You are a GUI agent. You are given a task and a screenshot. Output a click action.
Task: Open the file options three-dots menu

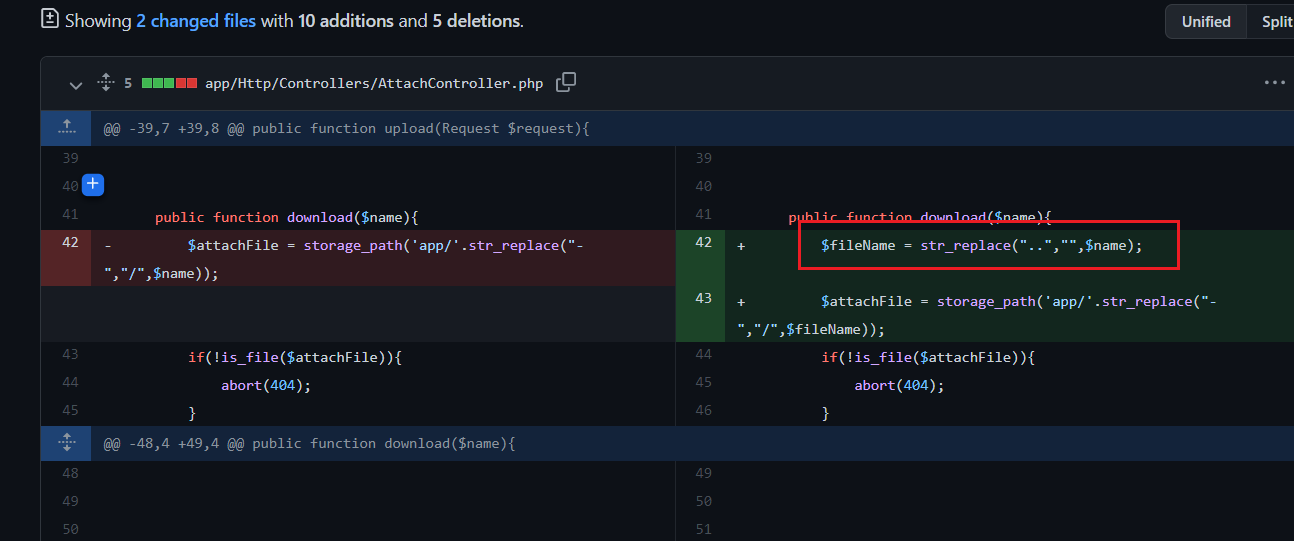(1273, 83)
